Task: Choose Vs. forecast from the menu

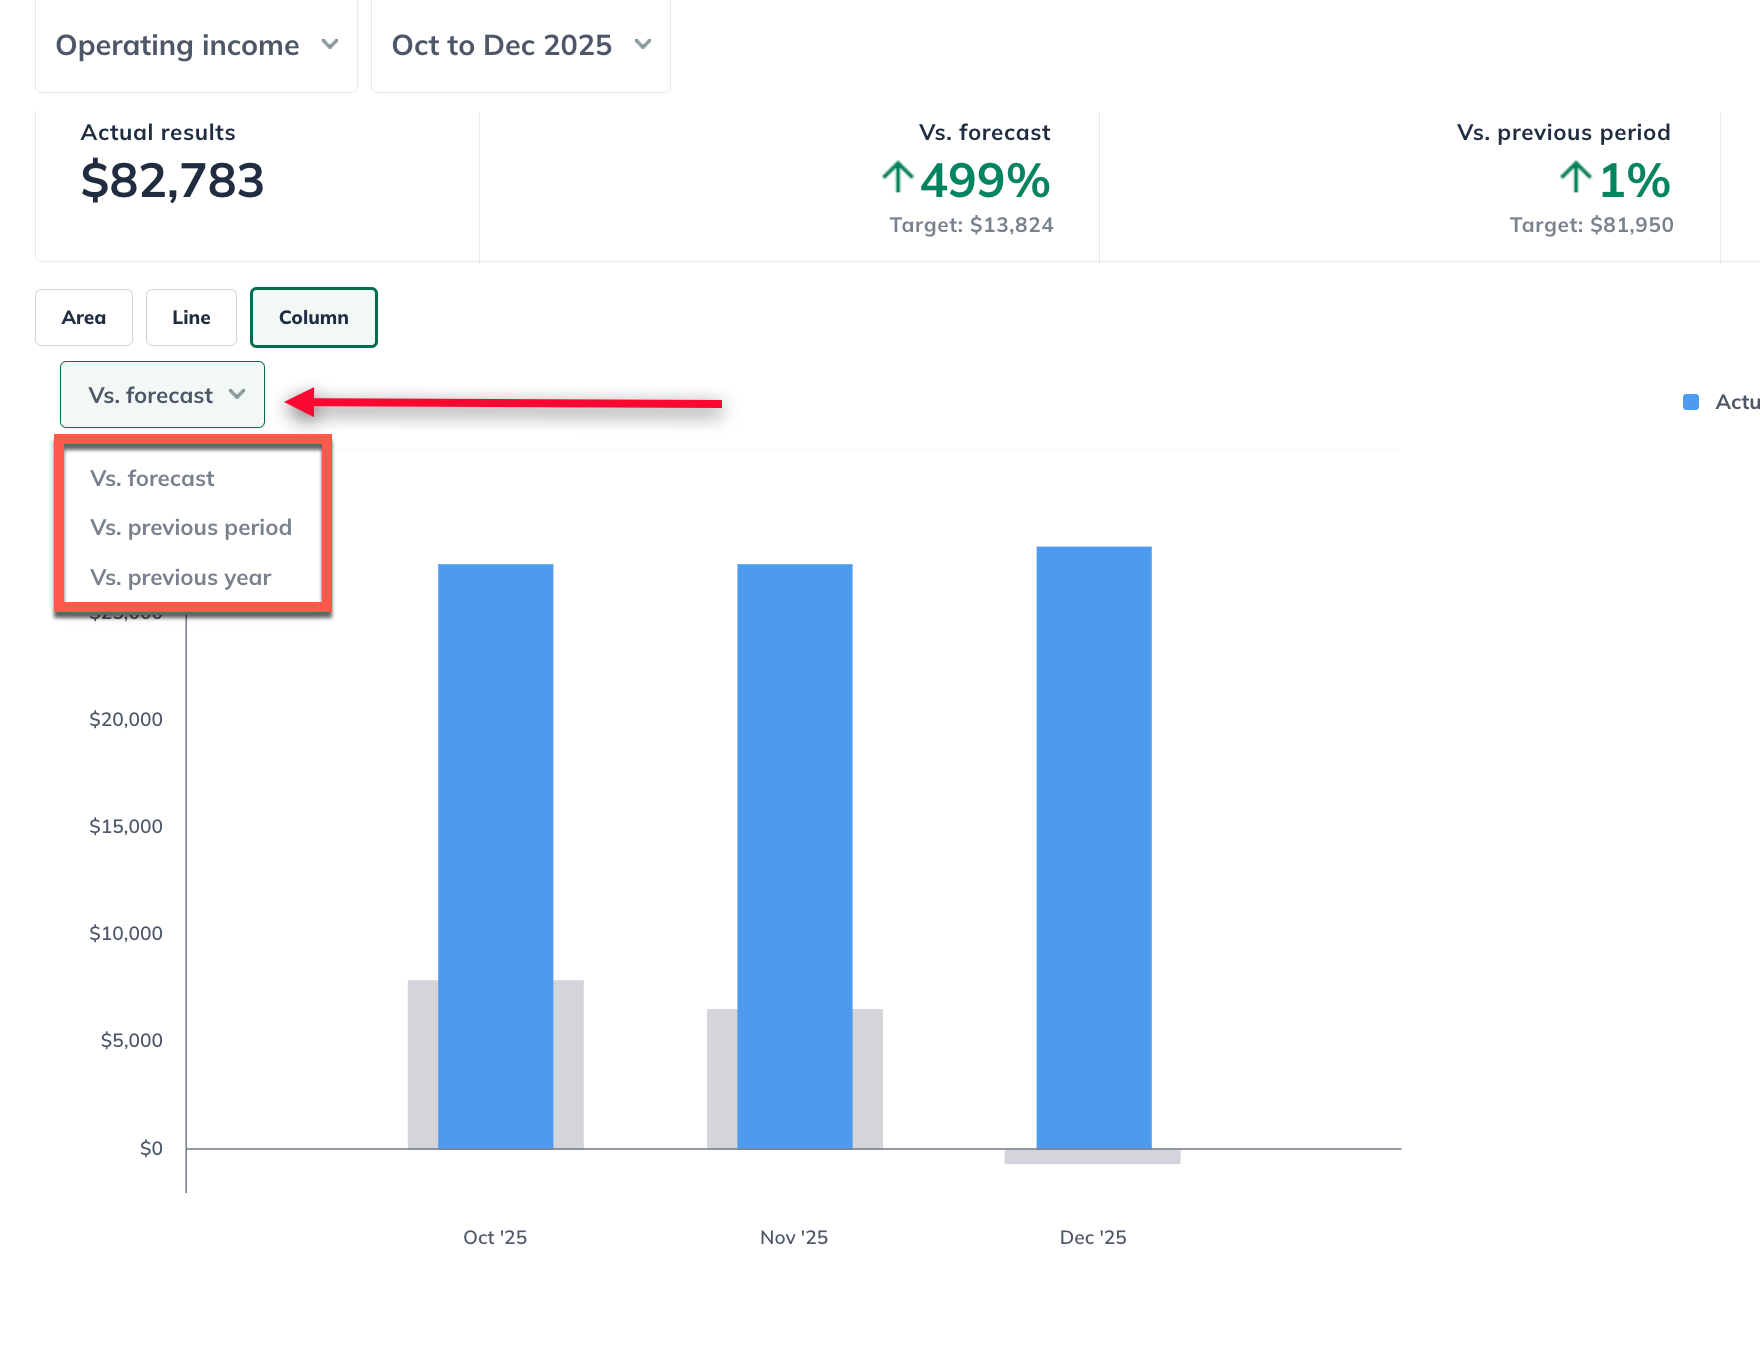Action: (152, 479)
